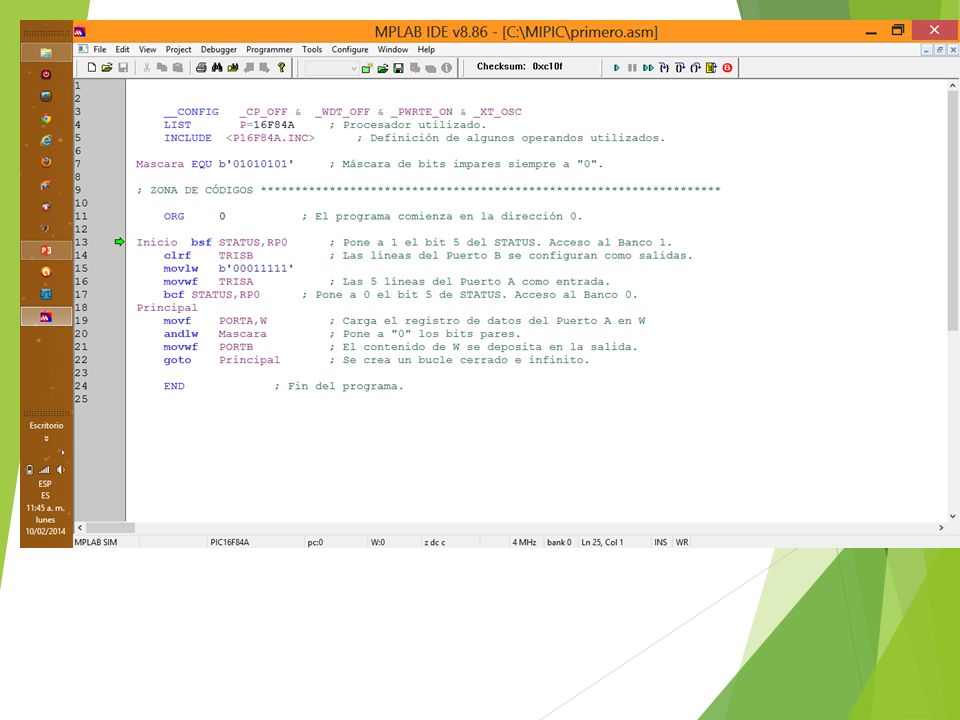Click the Build Options info icon
The image size is (960, 720).
click(x=447, y=68)
